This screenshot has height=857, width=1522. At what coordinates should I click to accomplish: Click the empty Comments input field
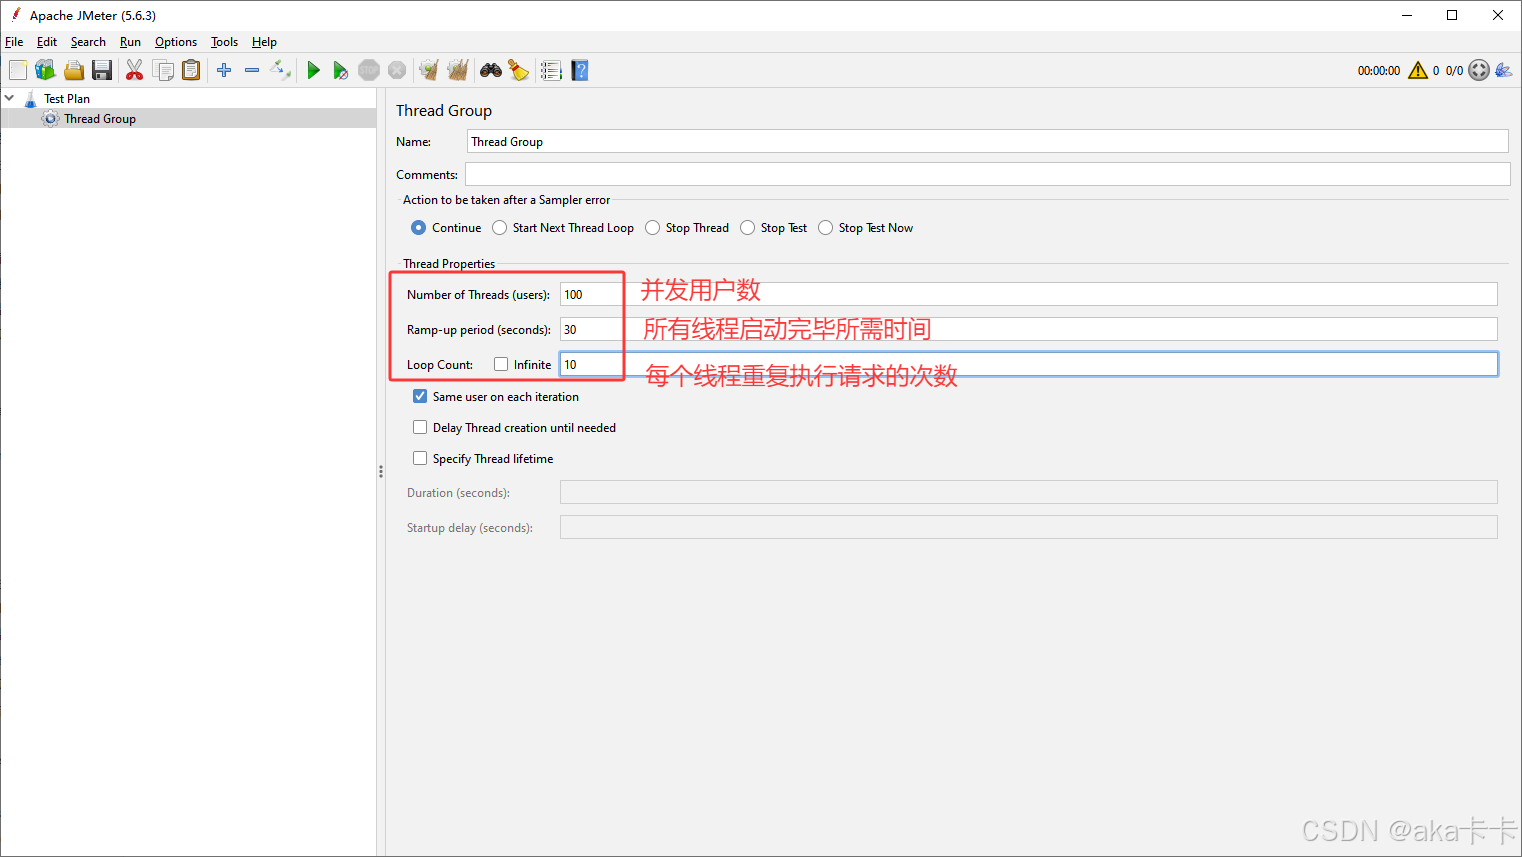click(x=988, y=174)
